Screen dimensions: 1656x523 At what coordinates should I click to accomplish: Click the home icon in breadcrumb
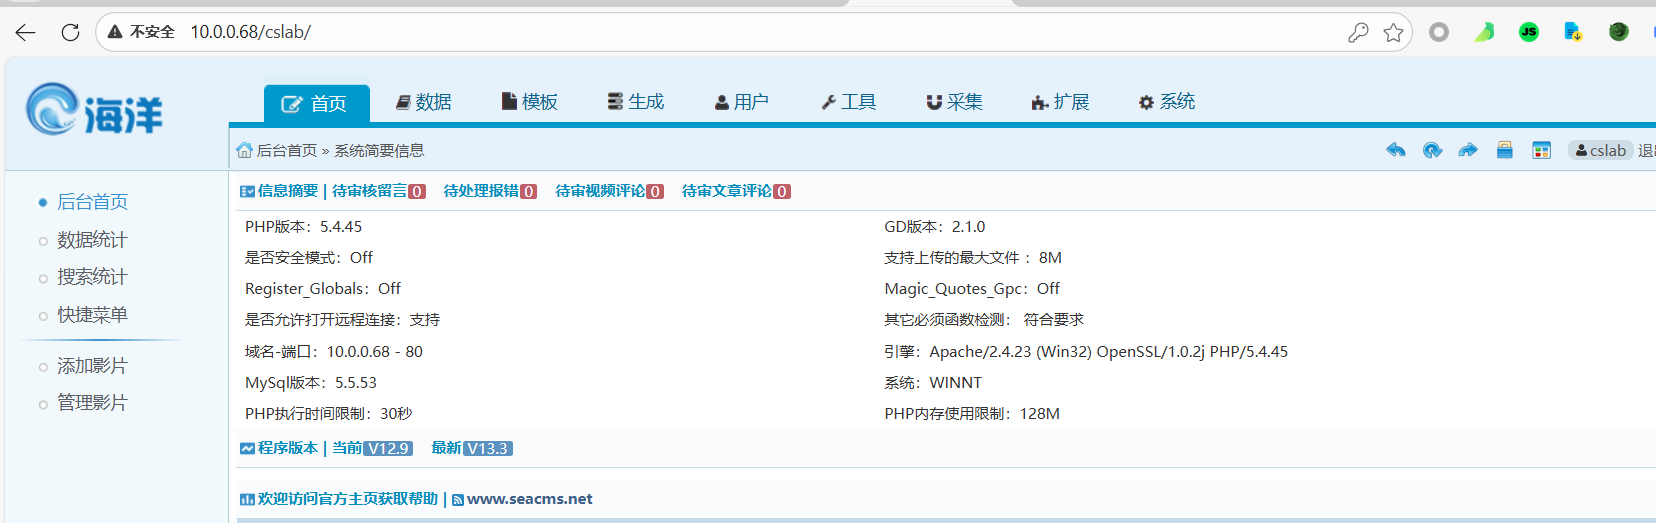point(244,151)
